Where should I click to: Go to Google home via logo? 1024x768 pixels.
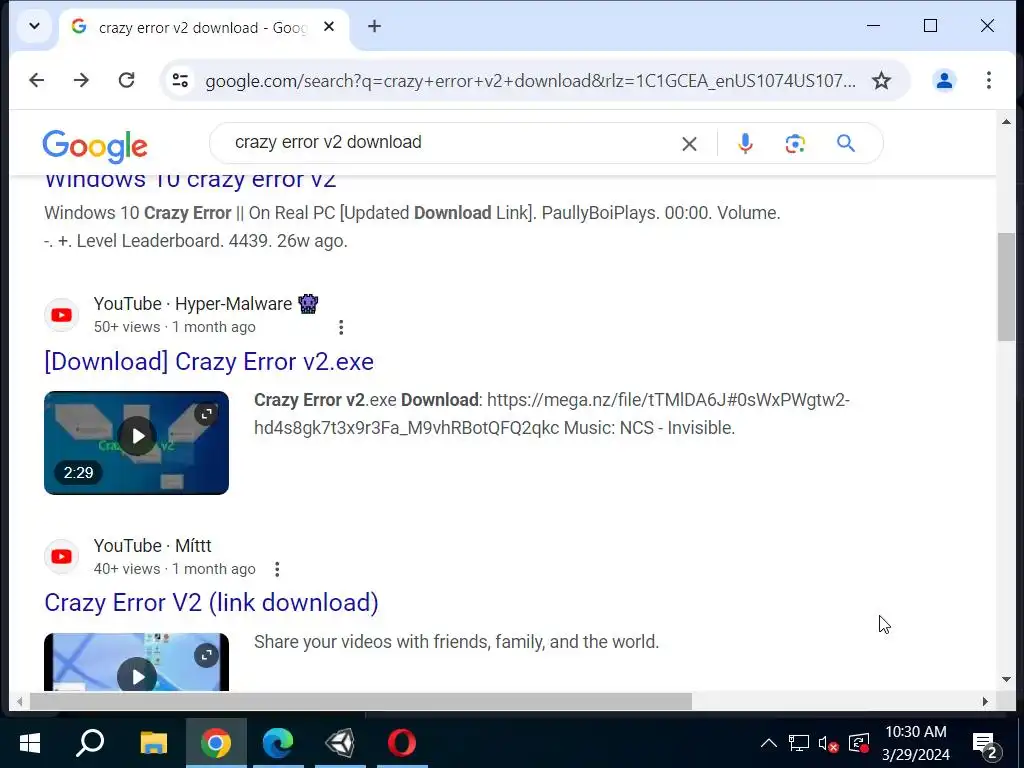(95, 145)
